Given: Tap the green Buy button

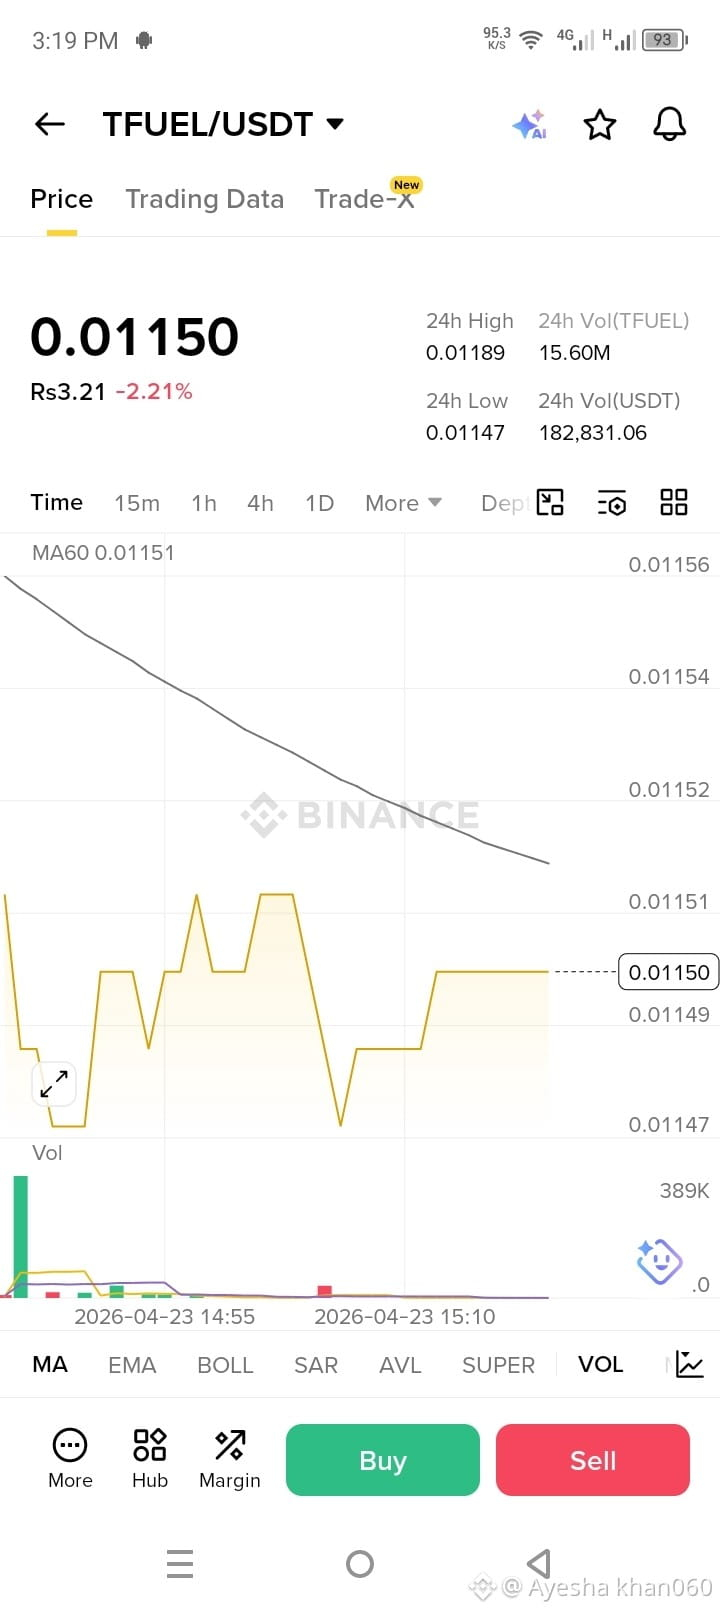Looking at the screenshot, I should (383, 1460).
